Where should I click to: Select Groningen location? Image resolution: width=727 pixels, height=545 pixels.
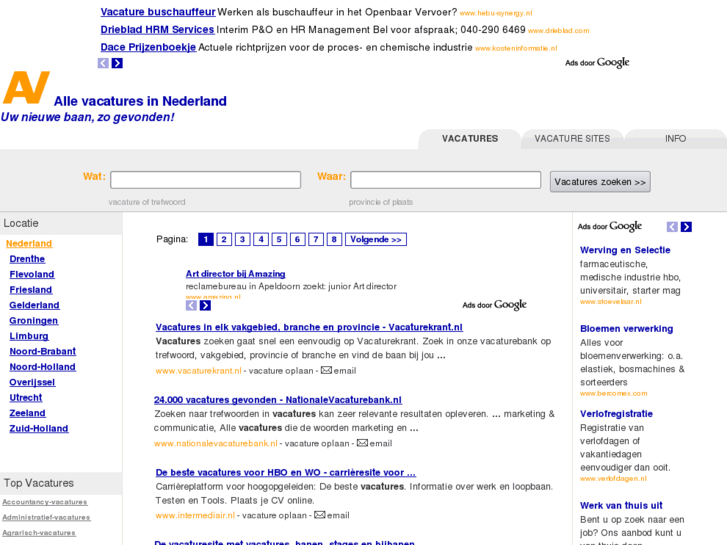click(34, 321)
